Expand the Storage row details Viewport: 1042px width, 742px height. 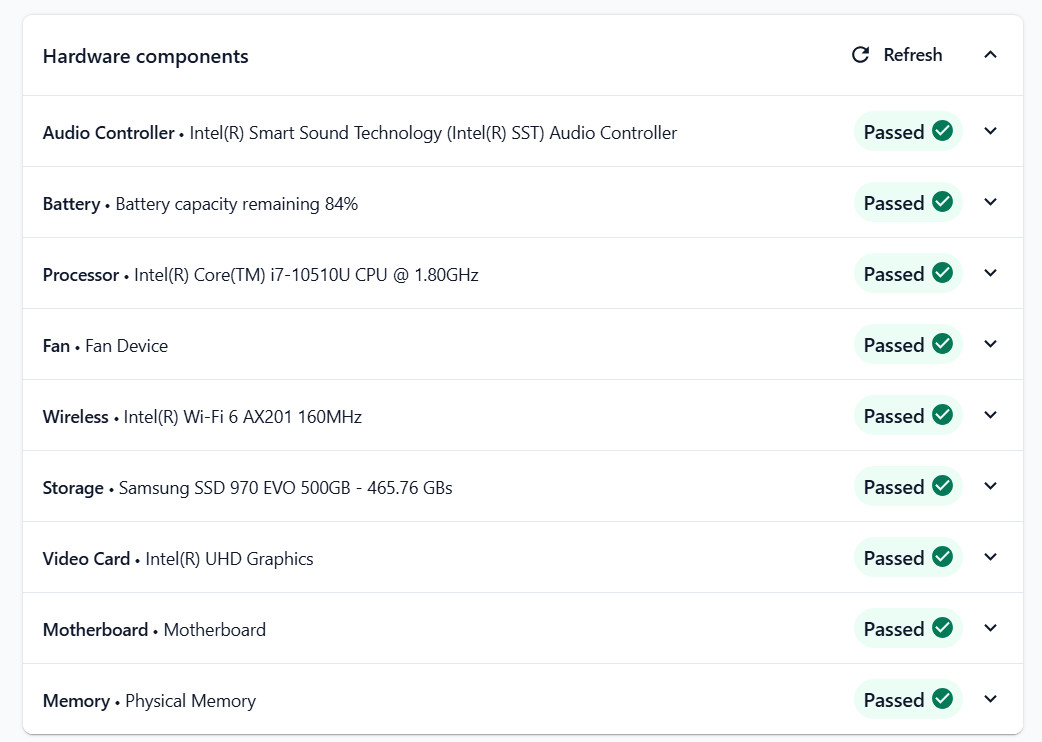tap(990, 487)
